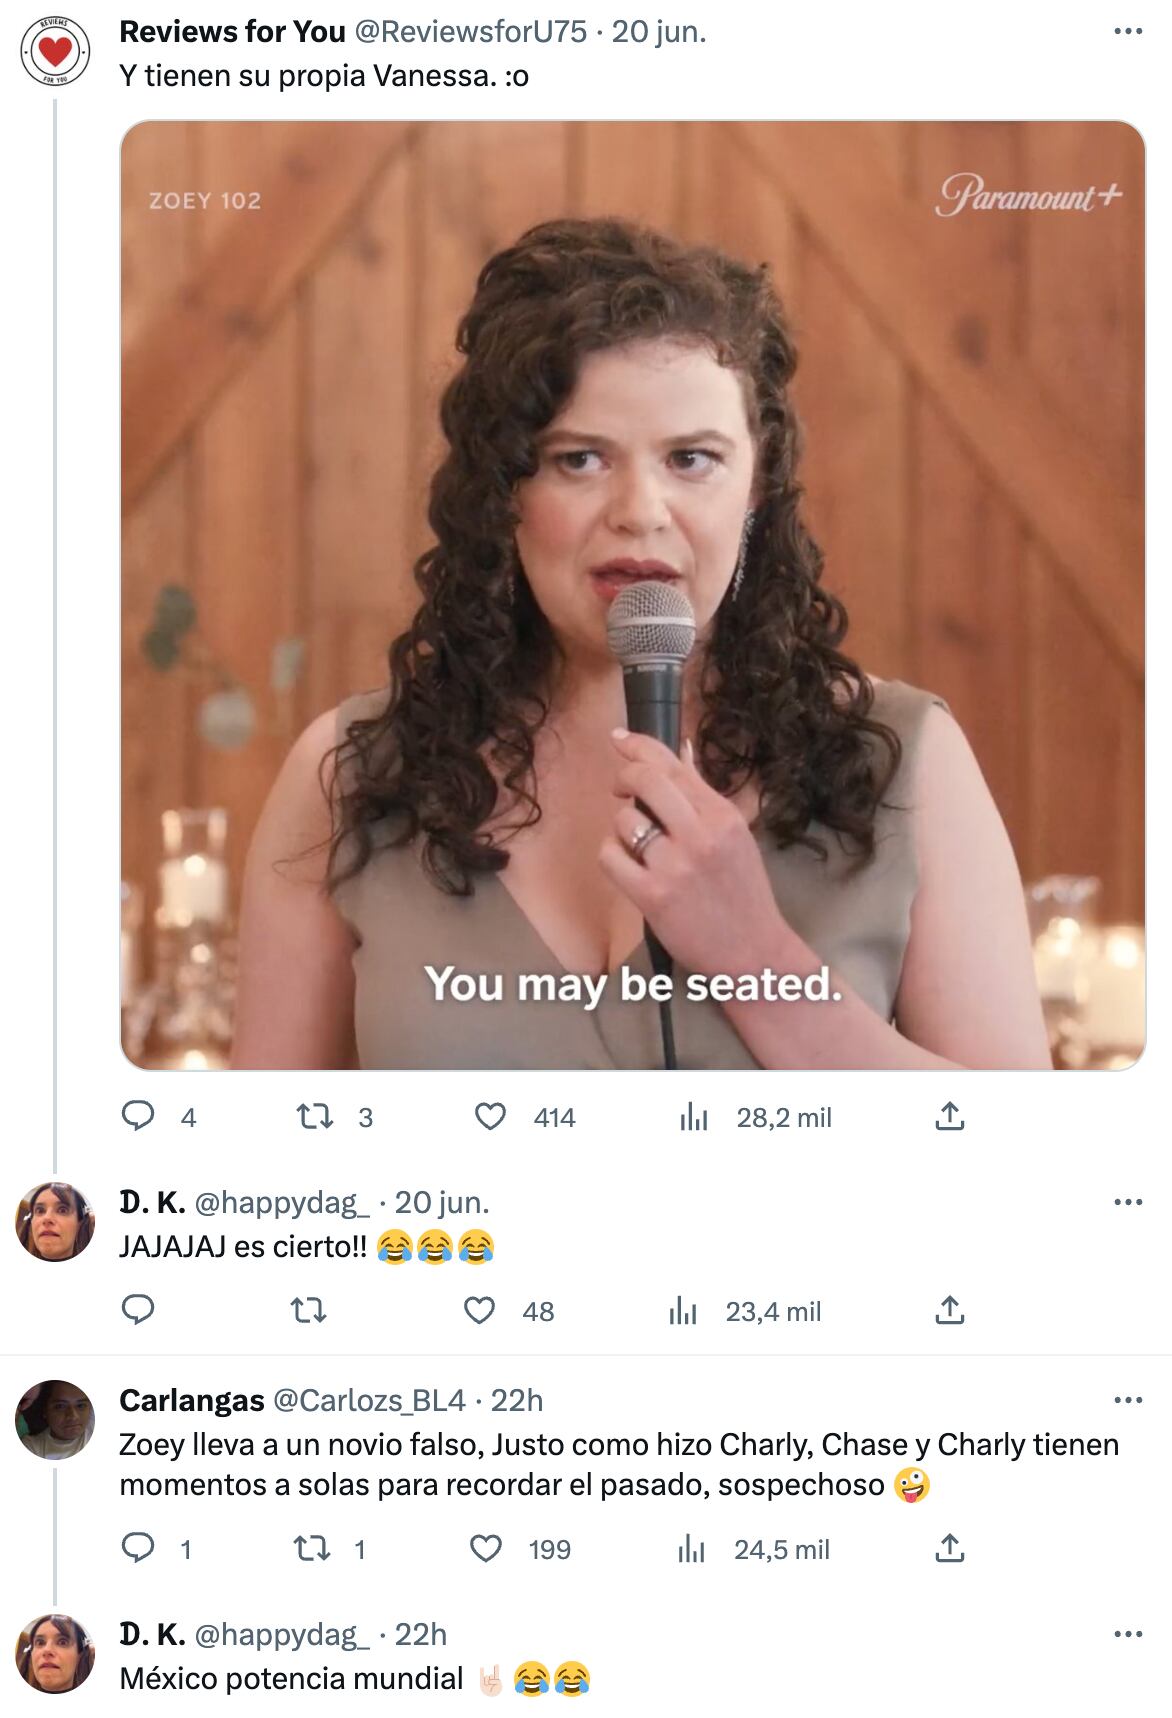The width and height of the screenshot is (1172, 1718).
Task: Like the reply with 48 likes
Action: [480, 1310]
